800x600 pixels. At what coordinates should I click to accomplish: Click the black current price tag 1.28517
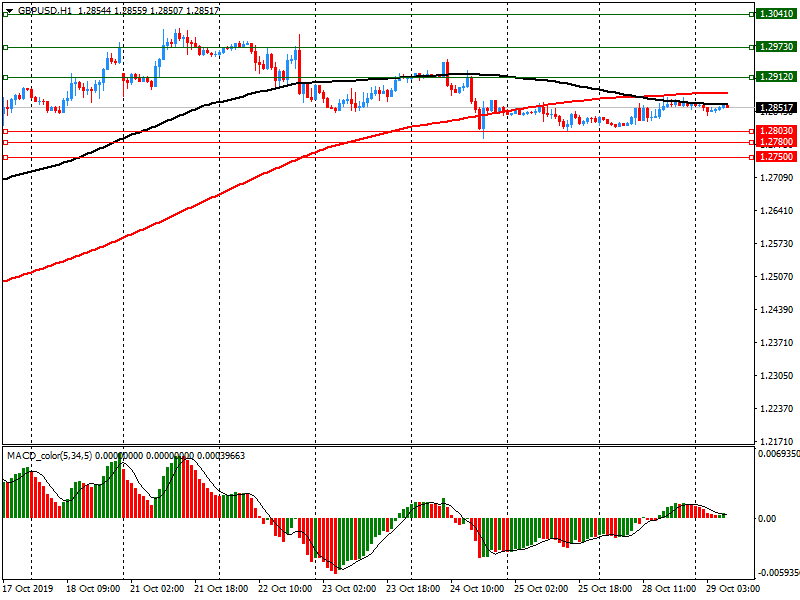[777, 108]
